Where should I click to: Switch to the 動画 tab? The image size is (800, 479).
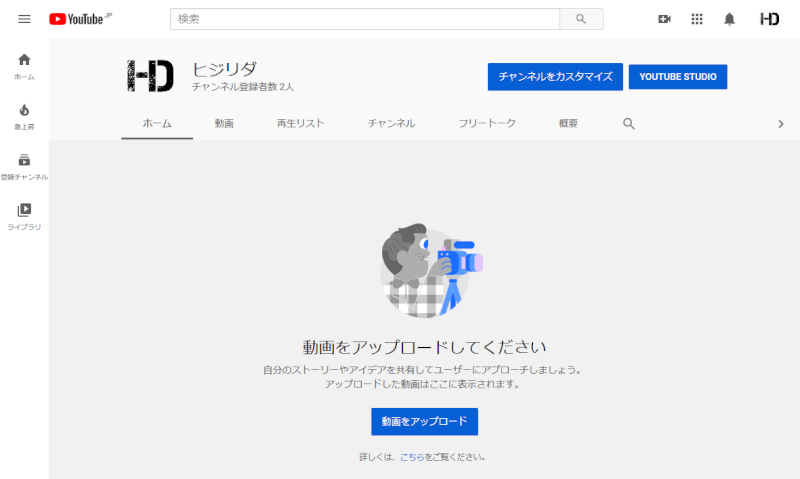[x=224, y=123]
